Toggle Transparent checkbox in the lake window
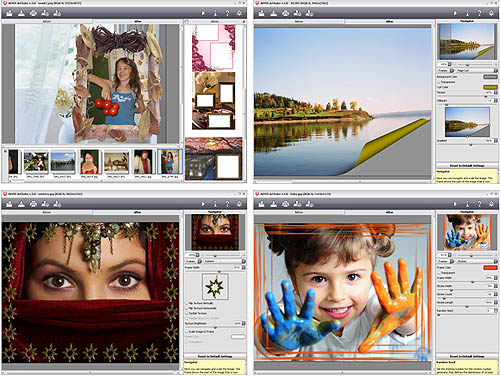 439,82
